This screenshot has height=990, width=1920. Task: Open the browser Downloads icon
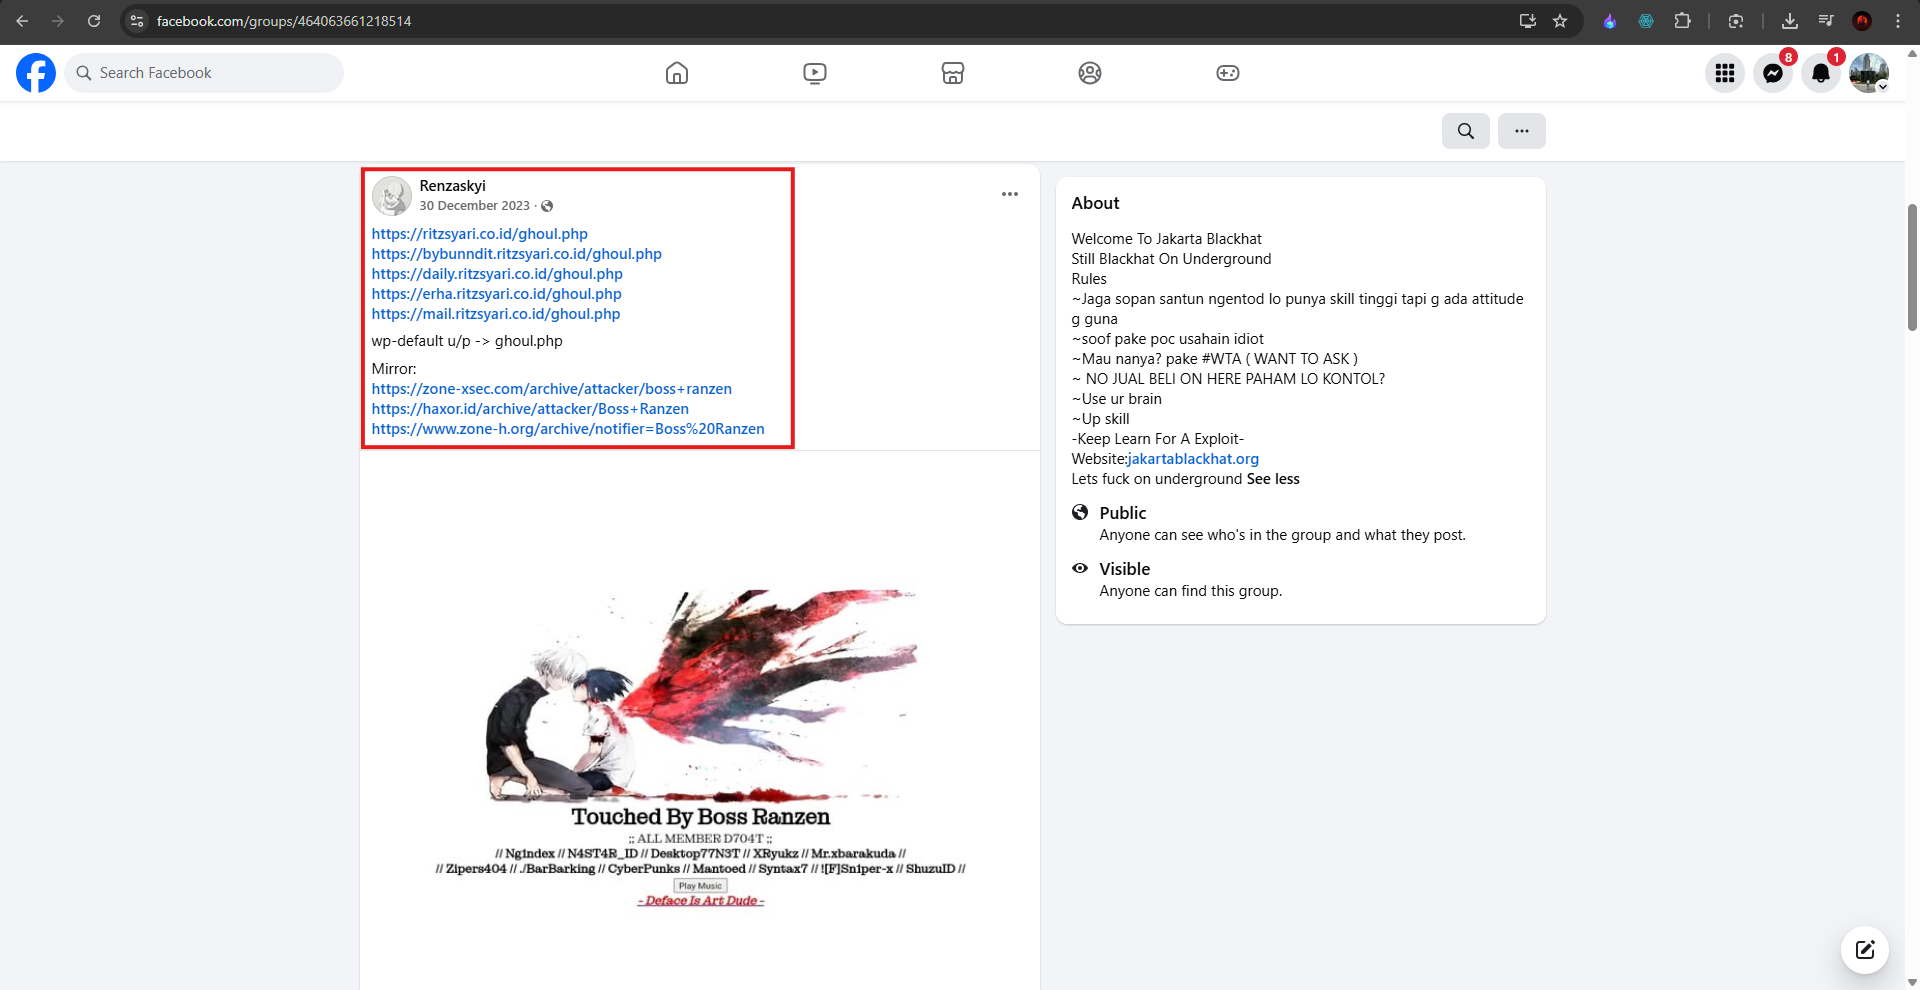(x=1790, y=21)
